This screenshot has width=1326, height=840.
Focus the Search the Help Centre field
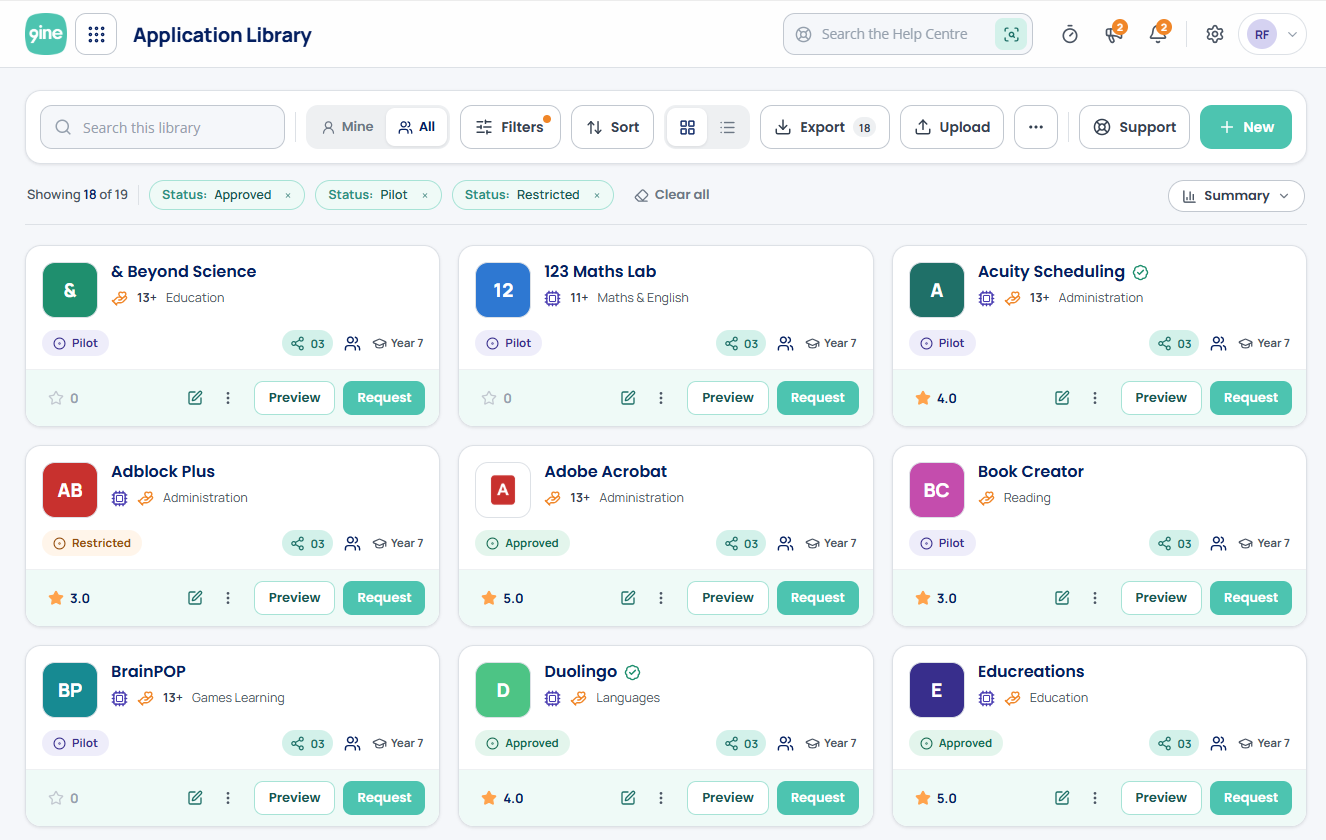(907, 34)
